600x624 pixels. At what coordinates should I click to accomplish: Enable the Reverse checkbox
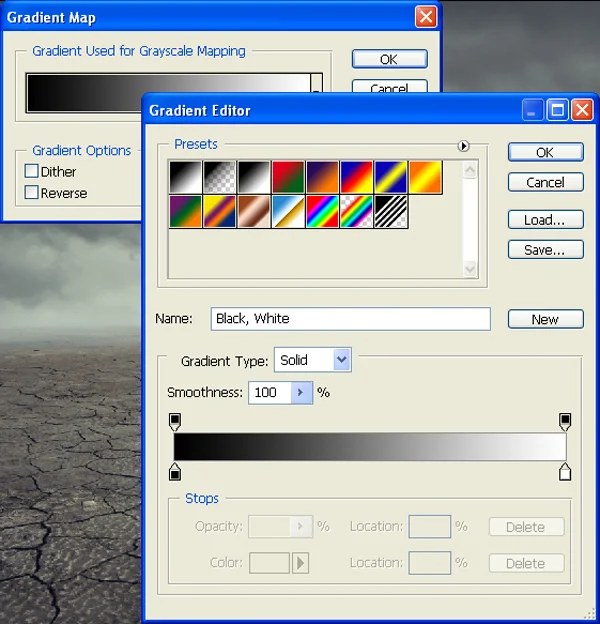[31, 192]
